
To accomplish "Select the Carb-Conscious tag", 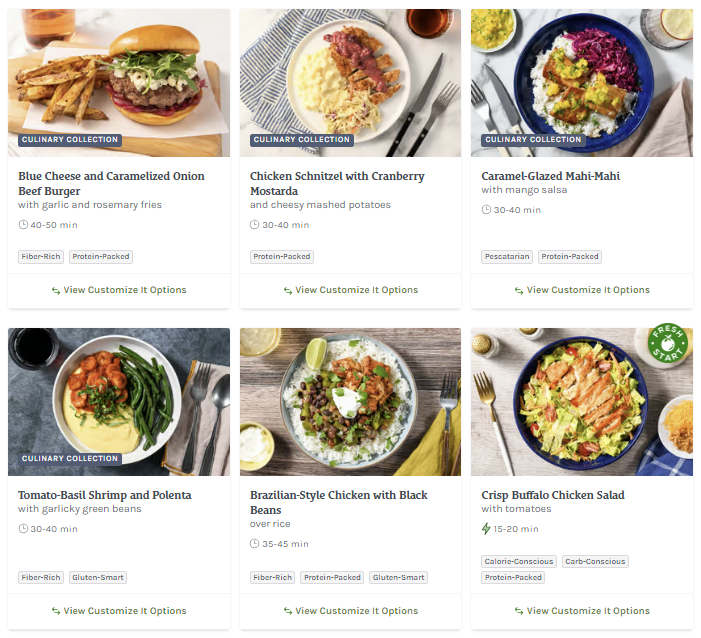I will pos(594,562).
